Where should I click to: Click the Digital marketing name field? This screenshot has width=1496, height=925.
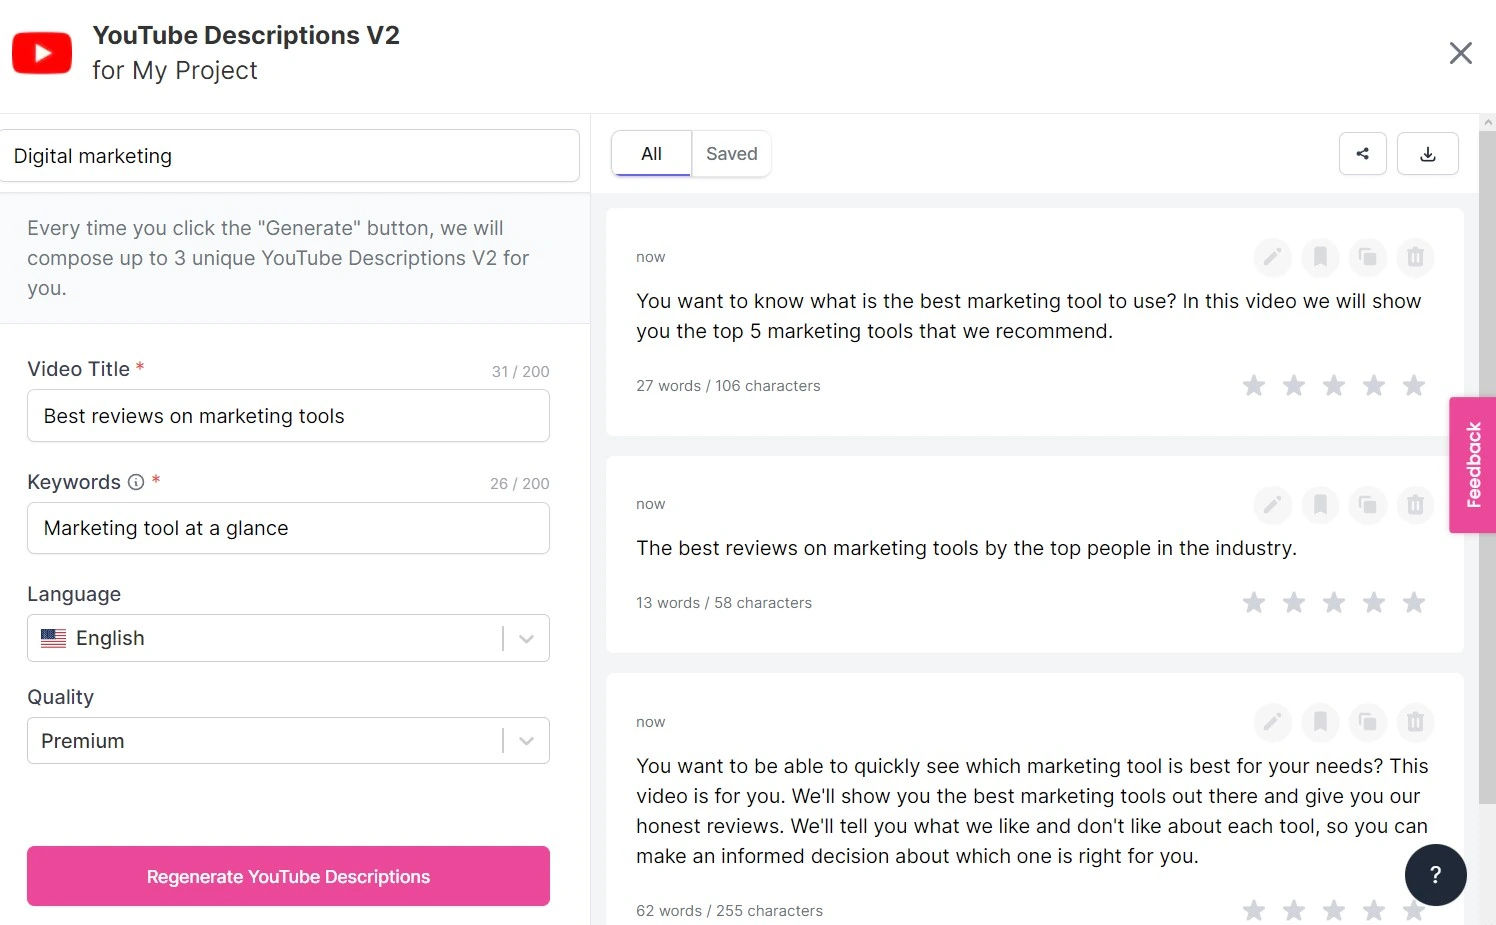[x=288, y=156]
